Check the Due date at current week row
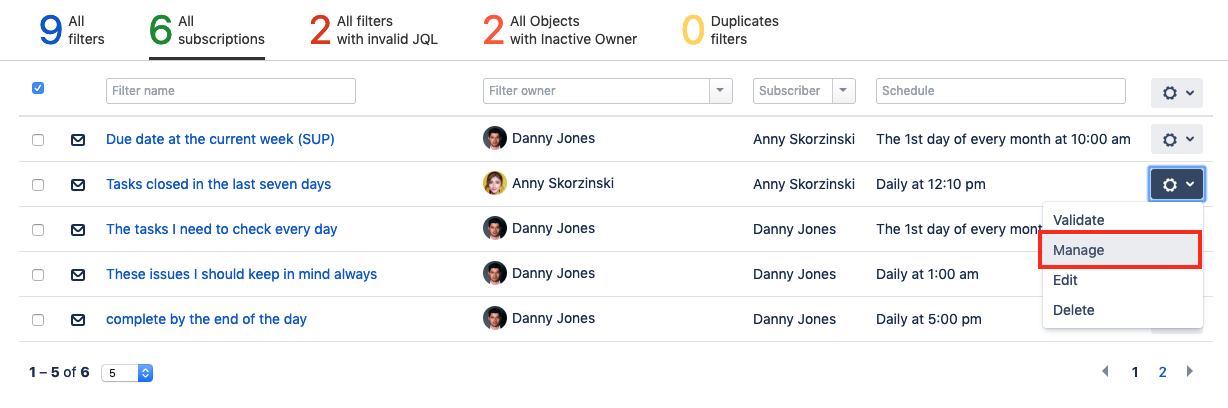 click(x=38, y=140)
